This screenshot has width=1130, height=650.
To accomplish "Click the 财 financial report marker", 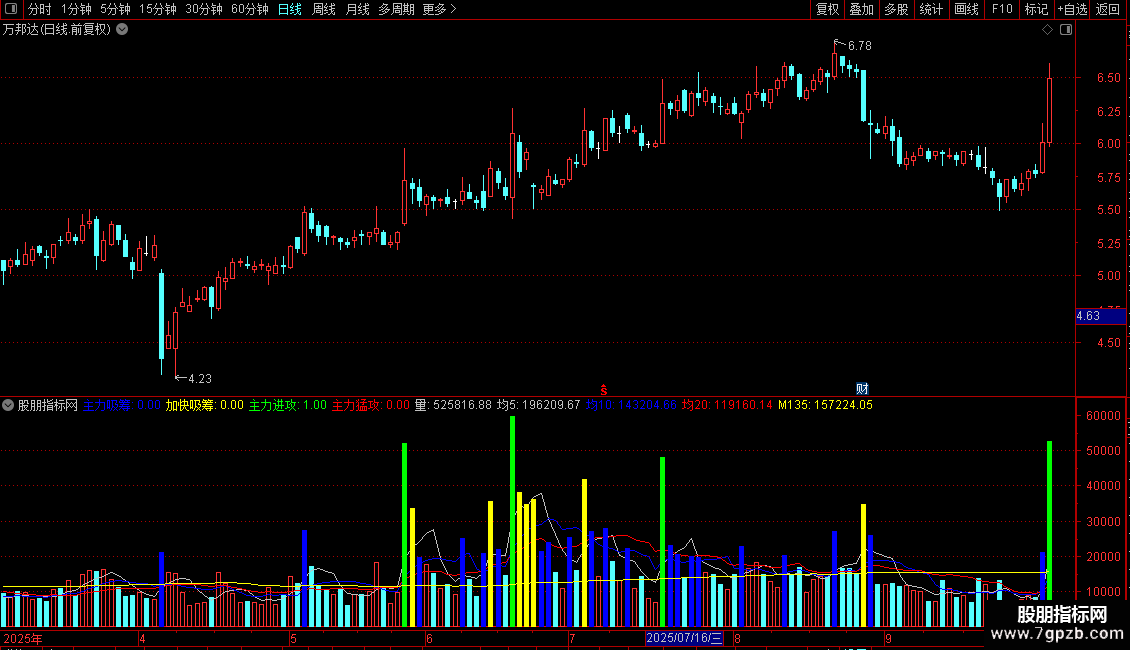I will (862, 388).
